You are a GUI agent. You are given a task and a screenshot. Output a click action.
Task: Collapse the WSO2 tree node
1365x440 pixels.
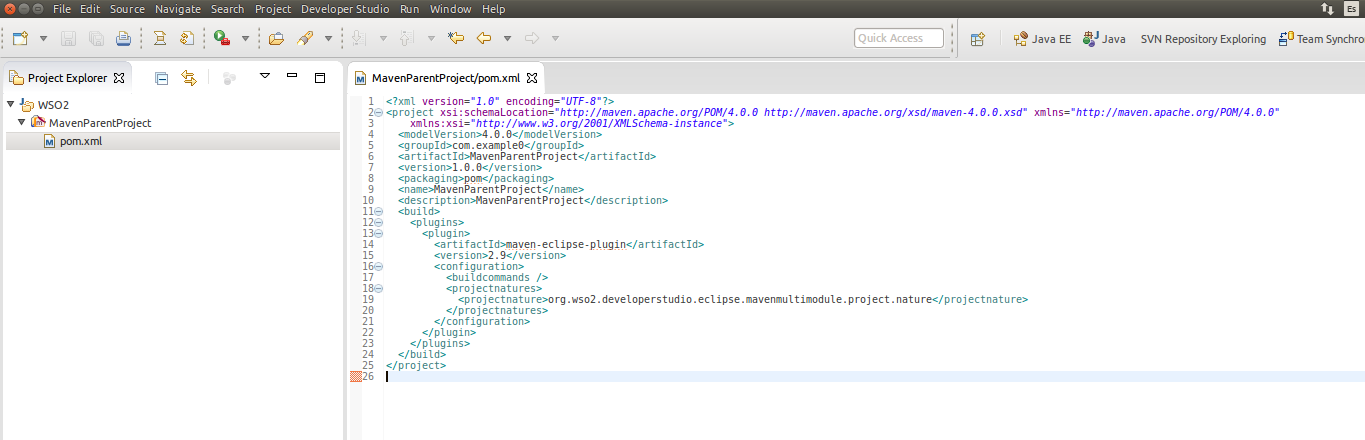click(11, 104)
